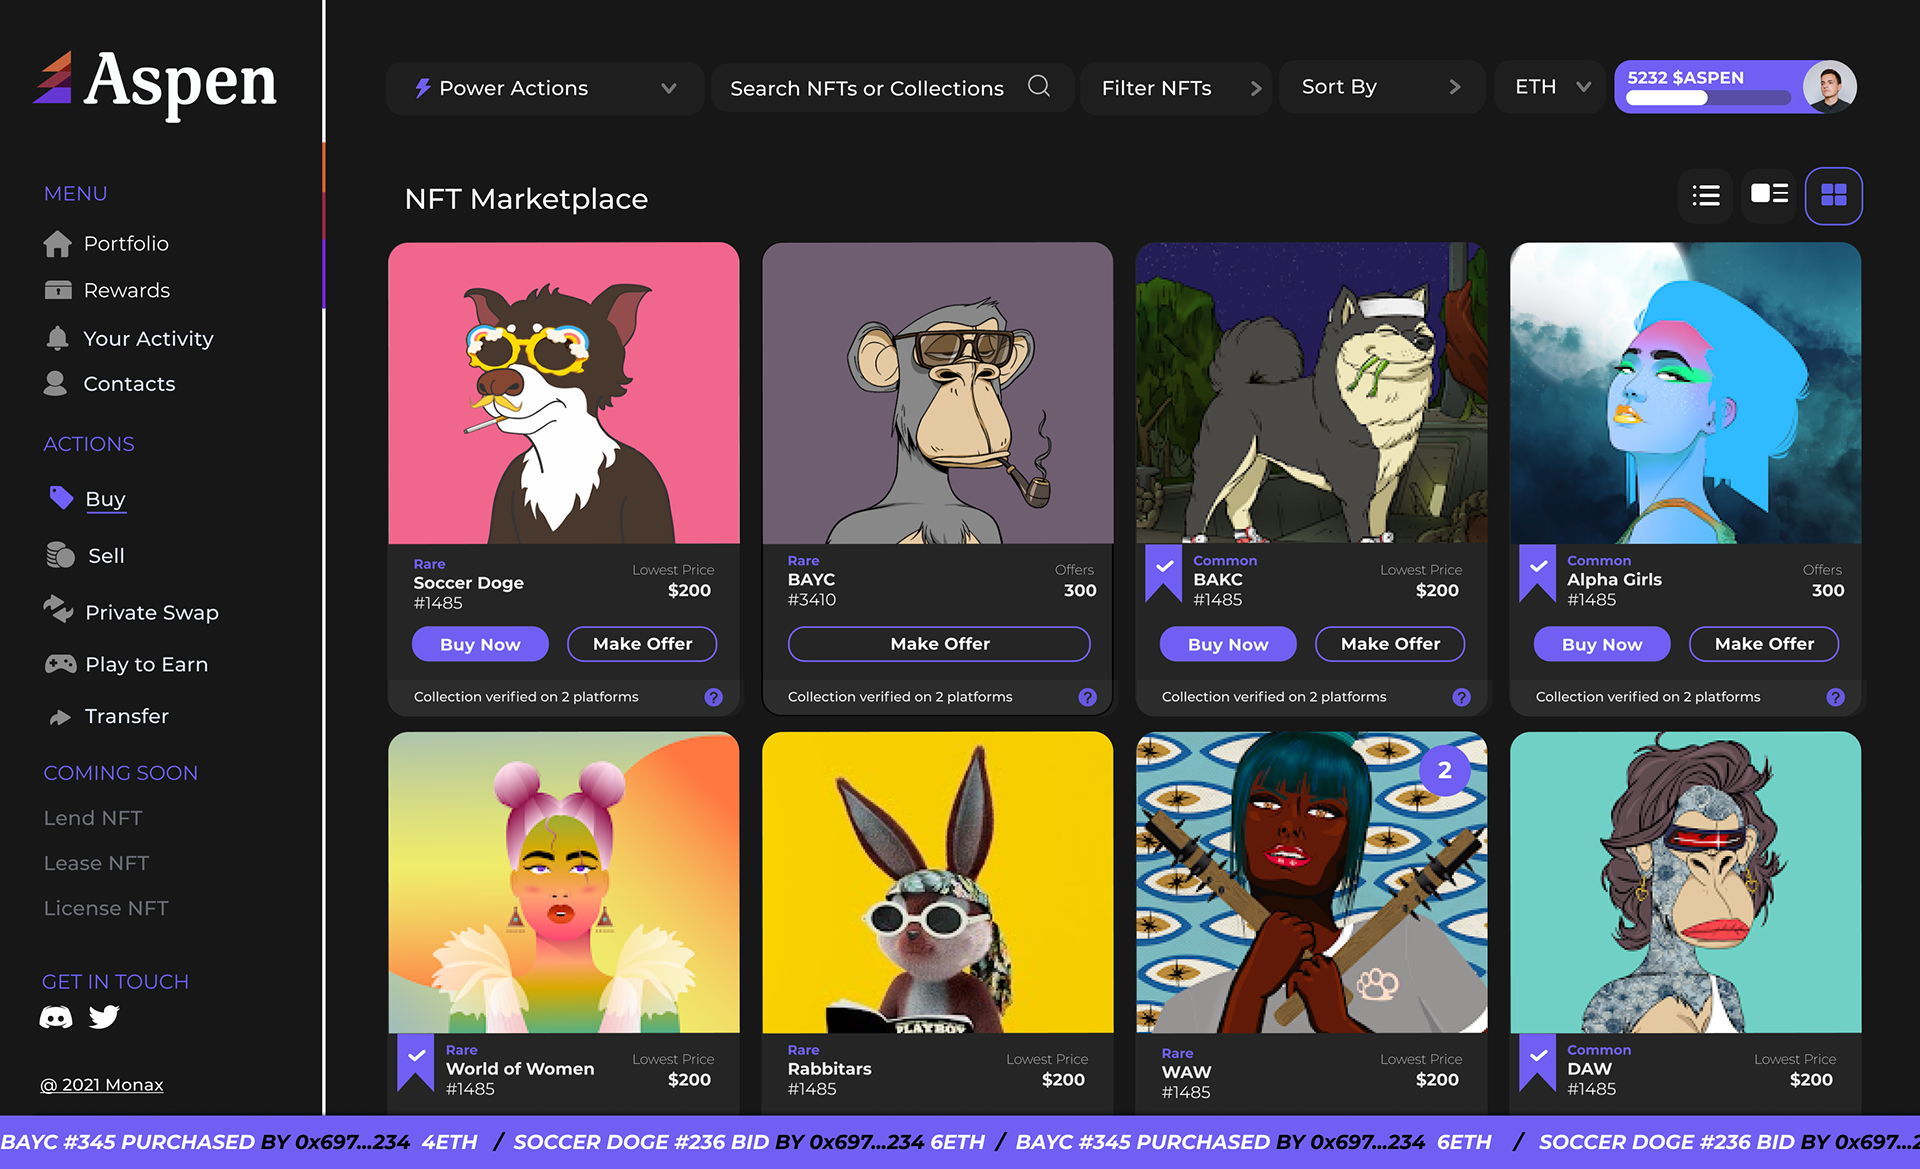1920x1169 pixels.
Task: Toggle the checkmark bookmark on BAKC card
Action: [x=1163, y=572]
